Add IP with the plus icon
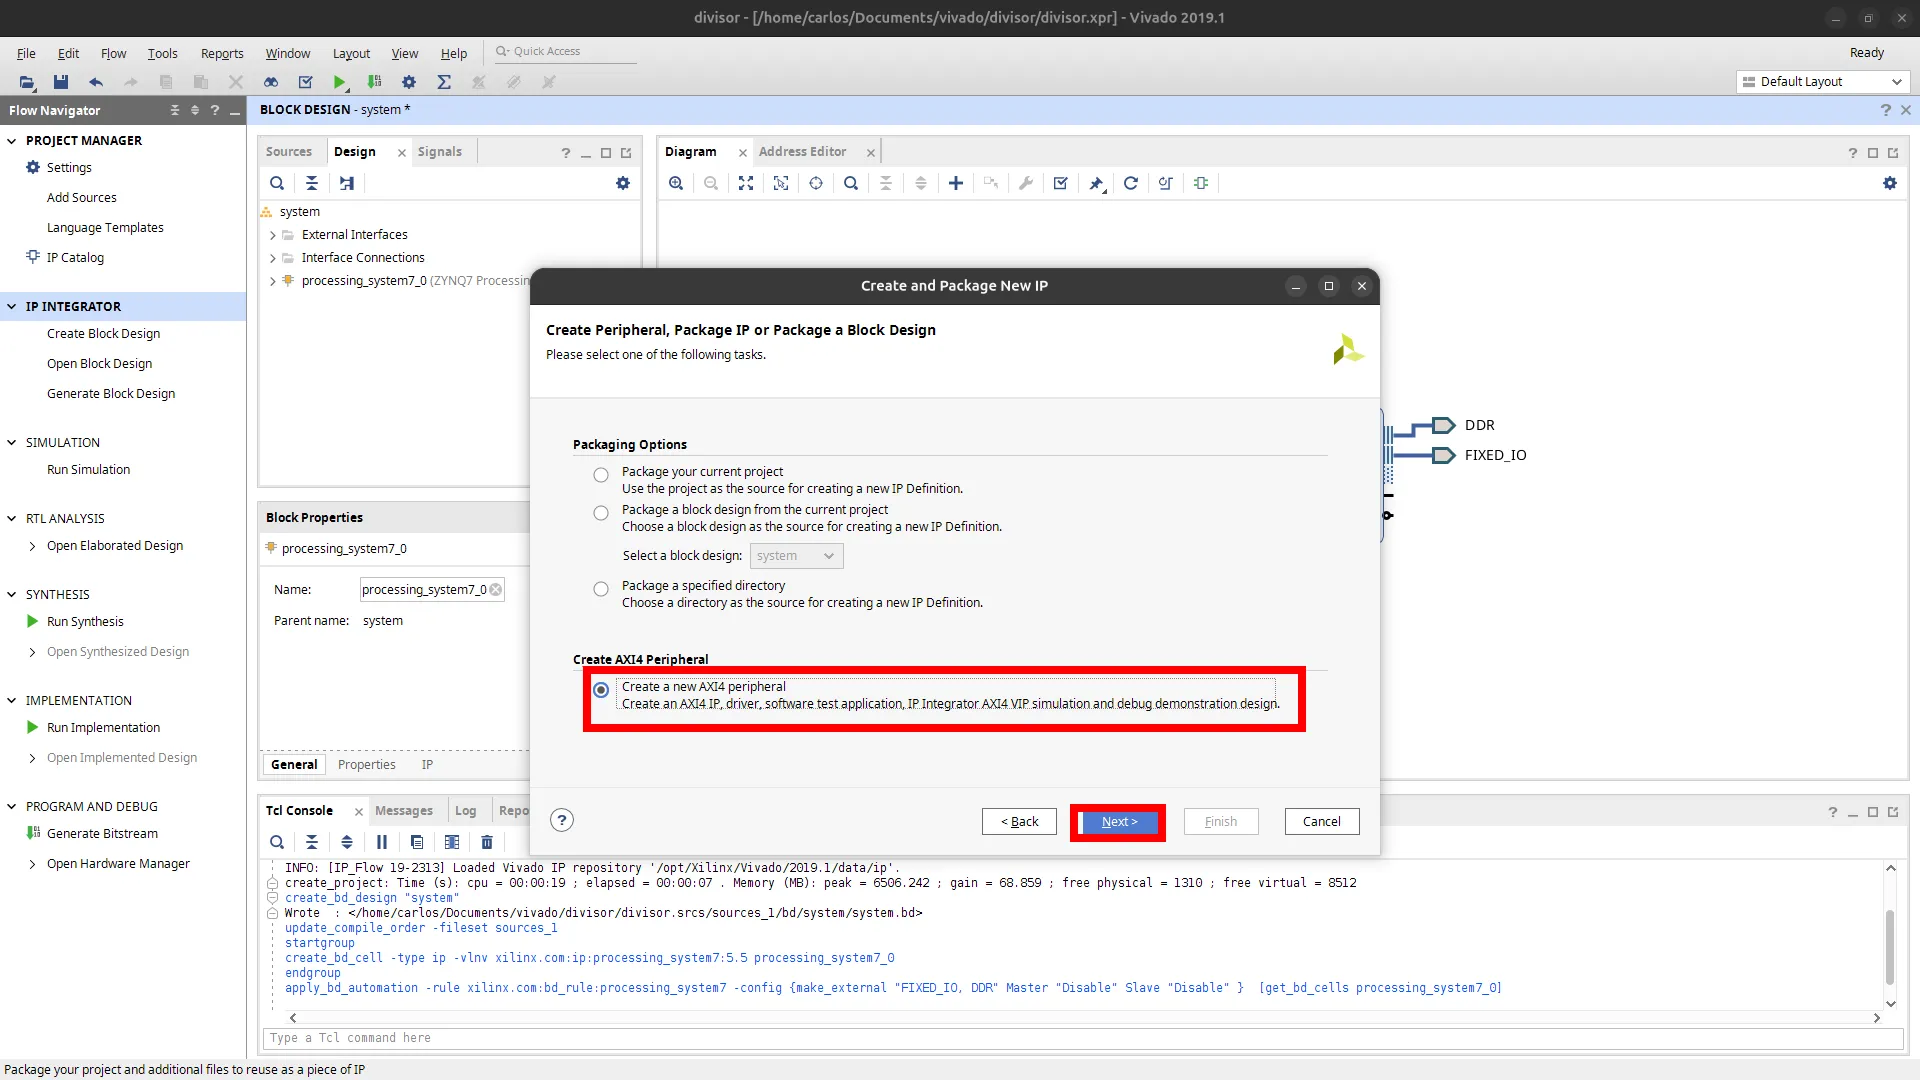 click(956, 183)
